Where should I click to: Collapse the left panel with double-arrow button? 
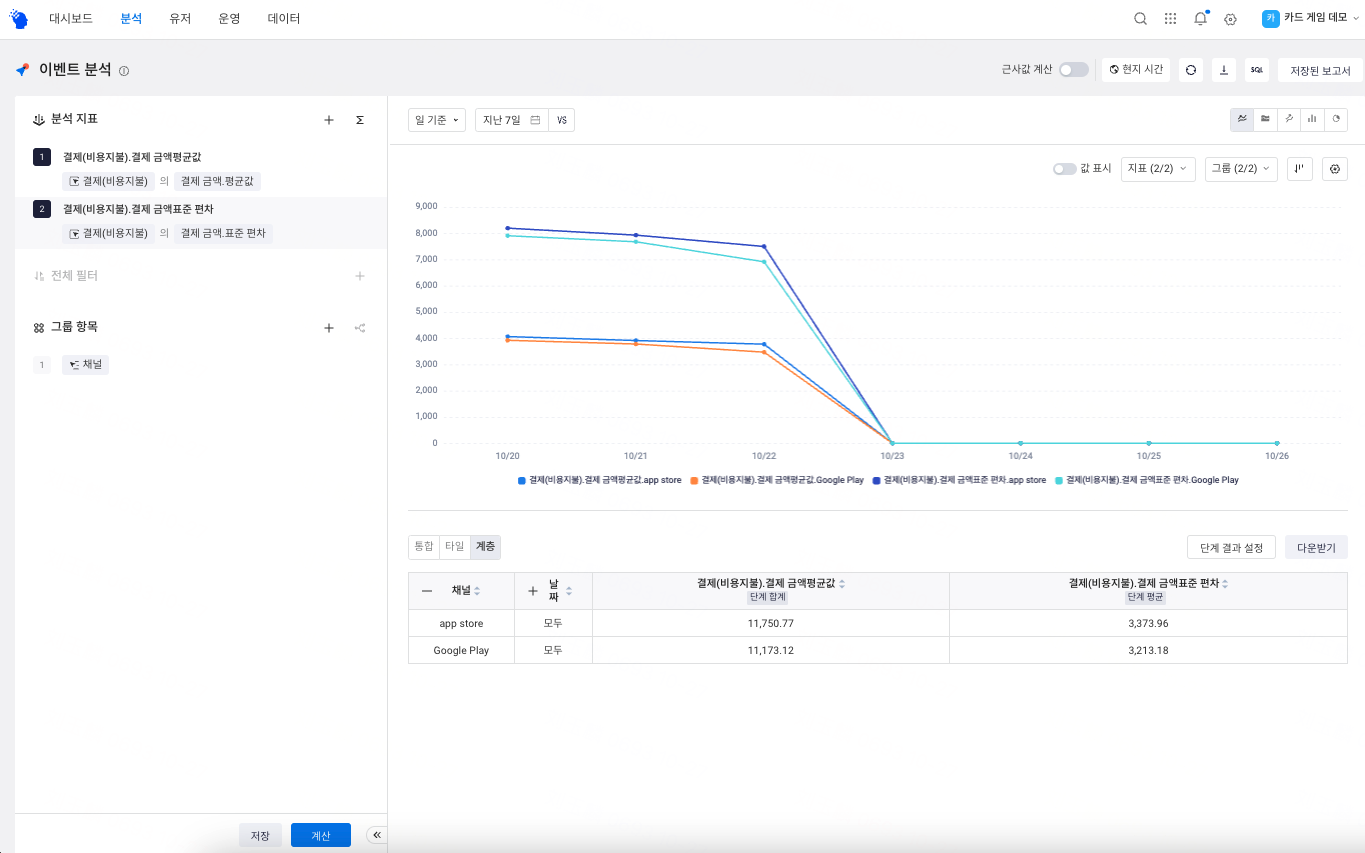[377, 835]
